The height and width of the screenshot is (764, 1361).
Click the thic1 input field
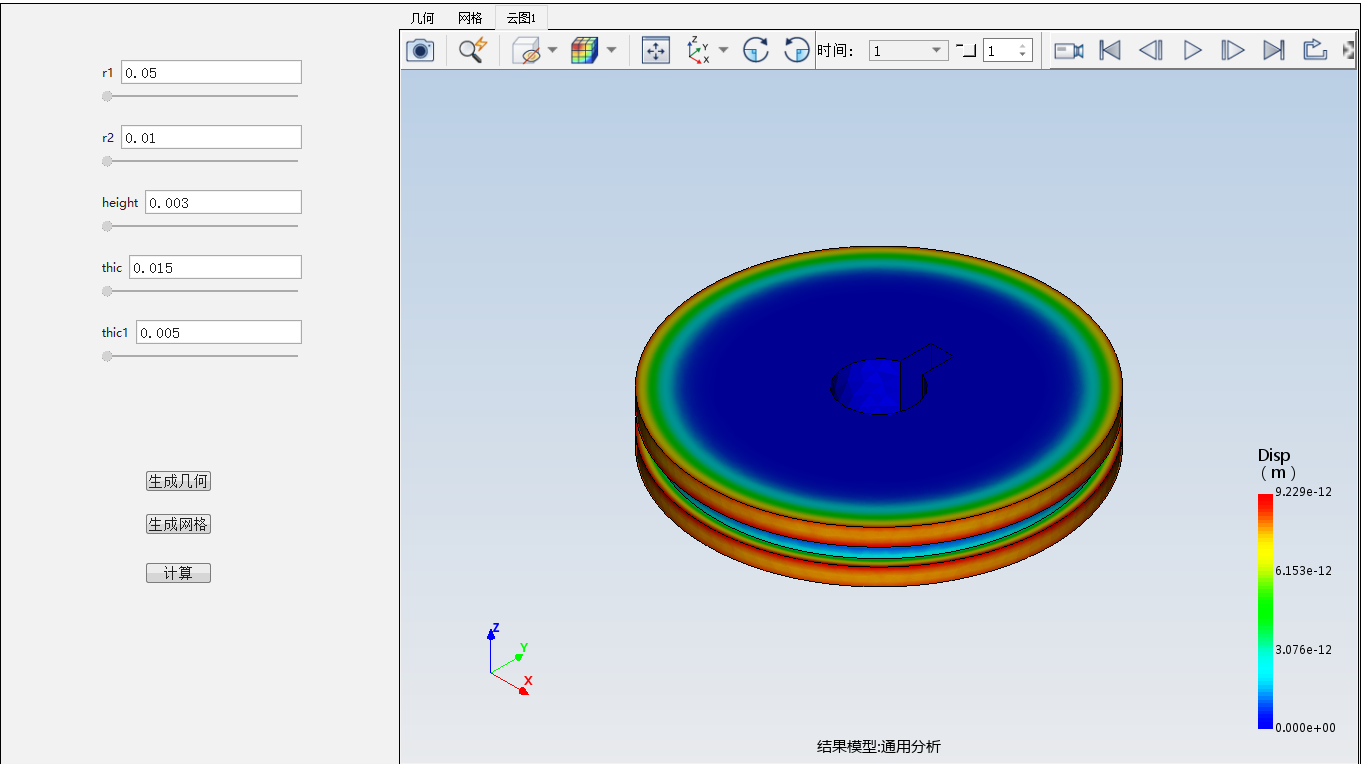[219, 332]
